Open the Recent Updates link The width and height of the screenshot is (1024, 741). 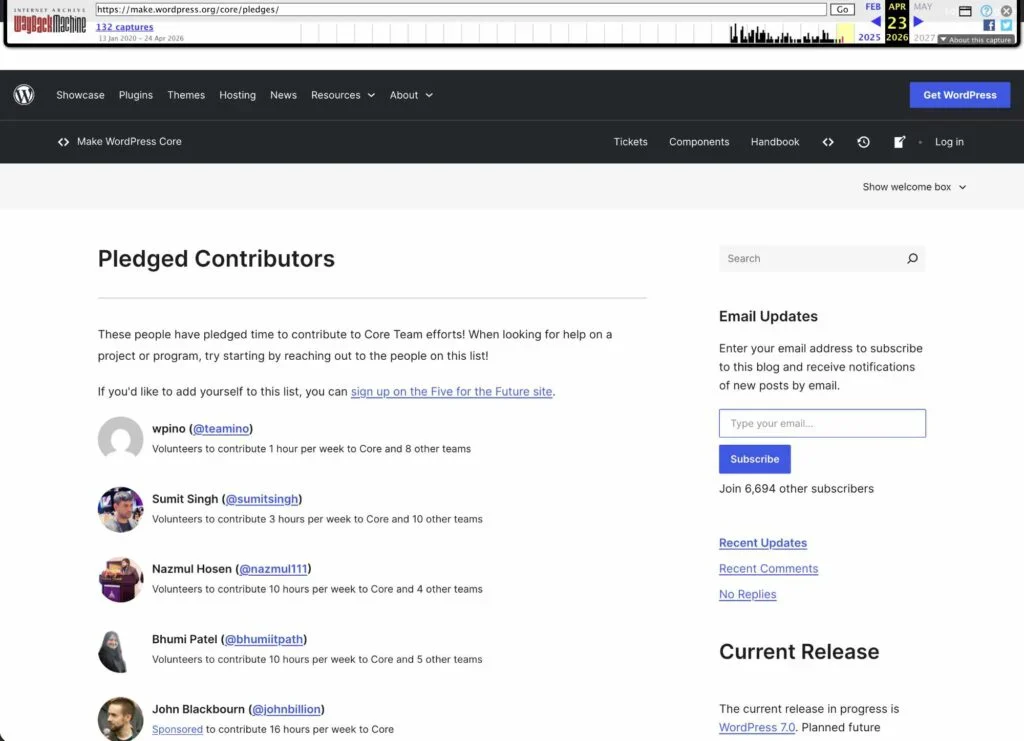pos(763,543)
